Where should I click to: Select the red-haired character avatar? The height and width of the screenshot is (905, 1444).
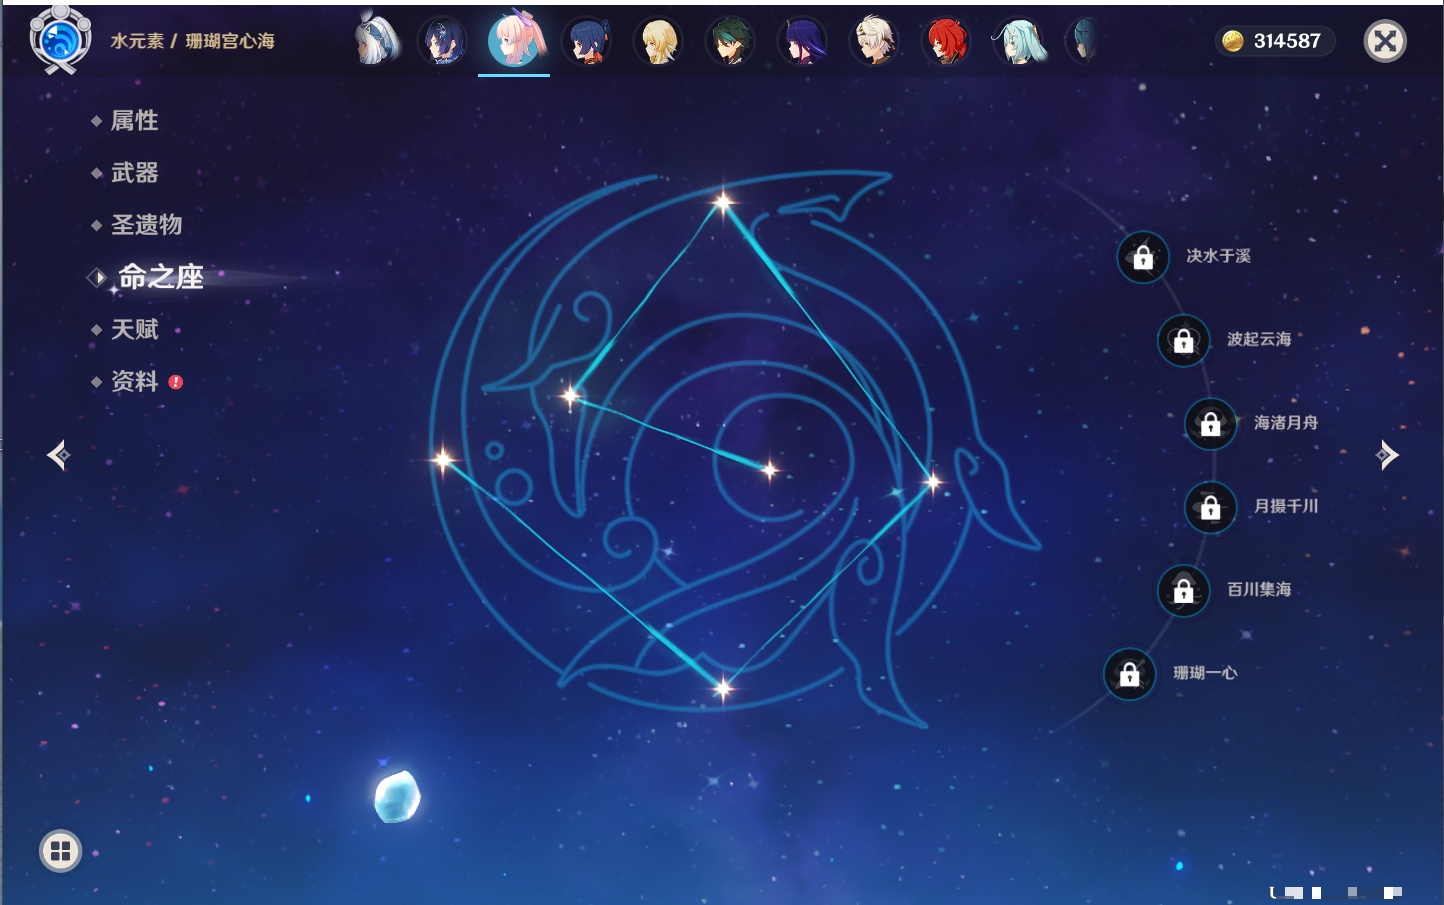click(945, 42)
